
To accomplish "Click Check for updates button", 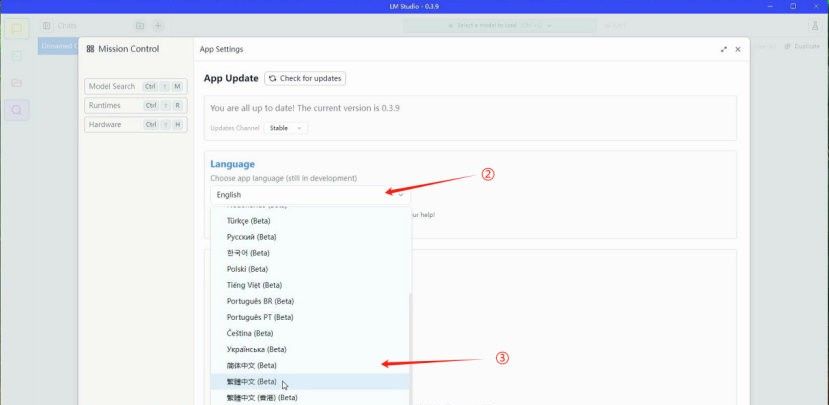I will (305, 78).
